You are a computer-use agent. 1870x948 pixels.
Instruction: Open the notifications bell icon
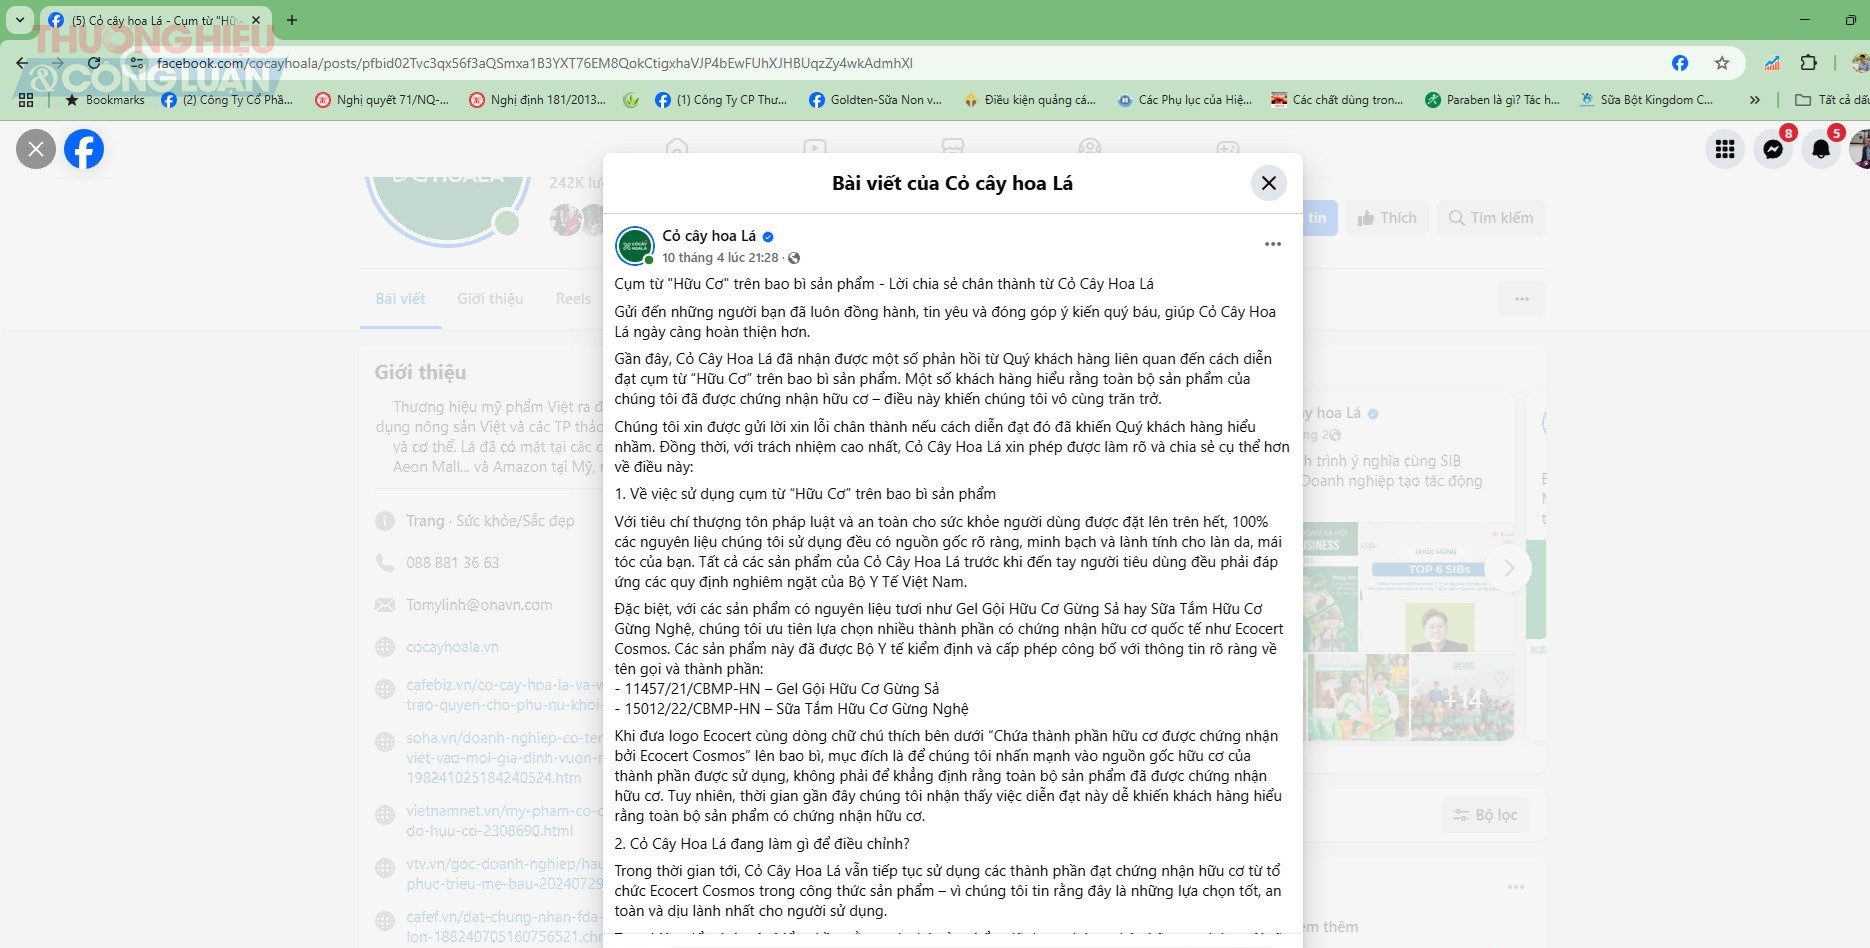[x=1821, y=149]
